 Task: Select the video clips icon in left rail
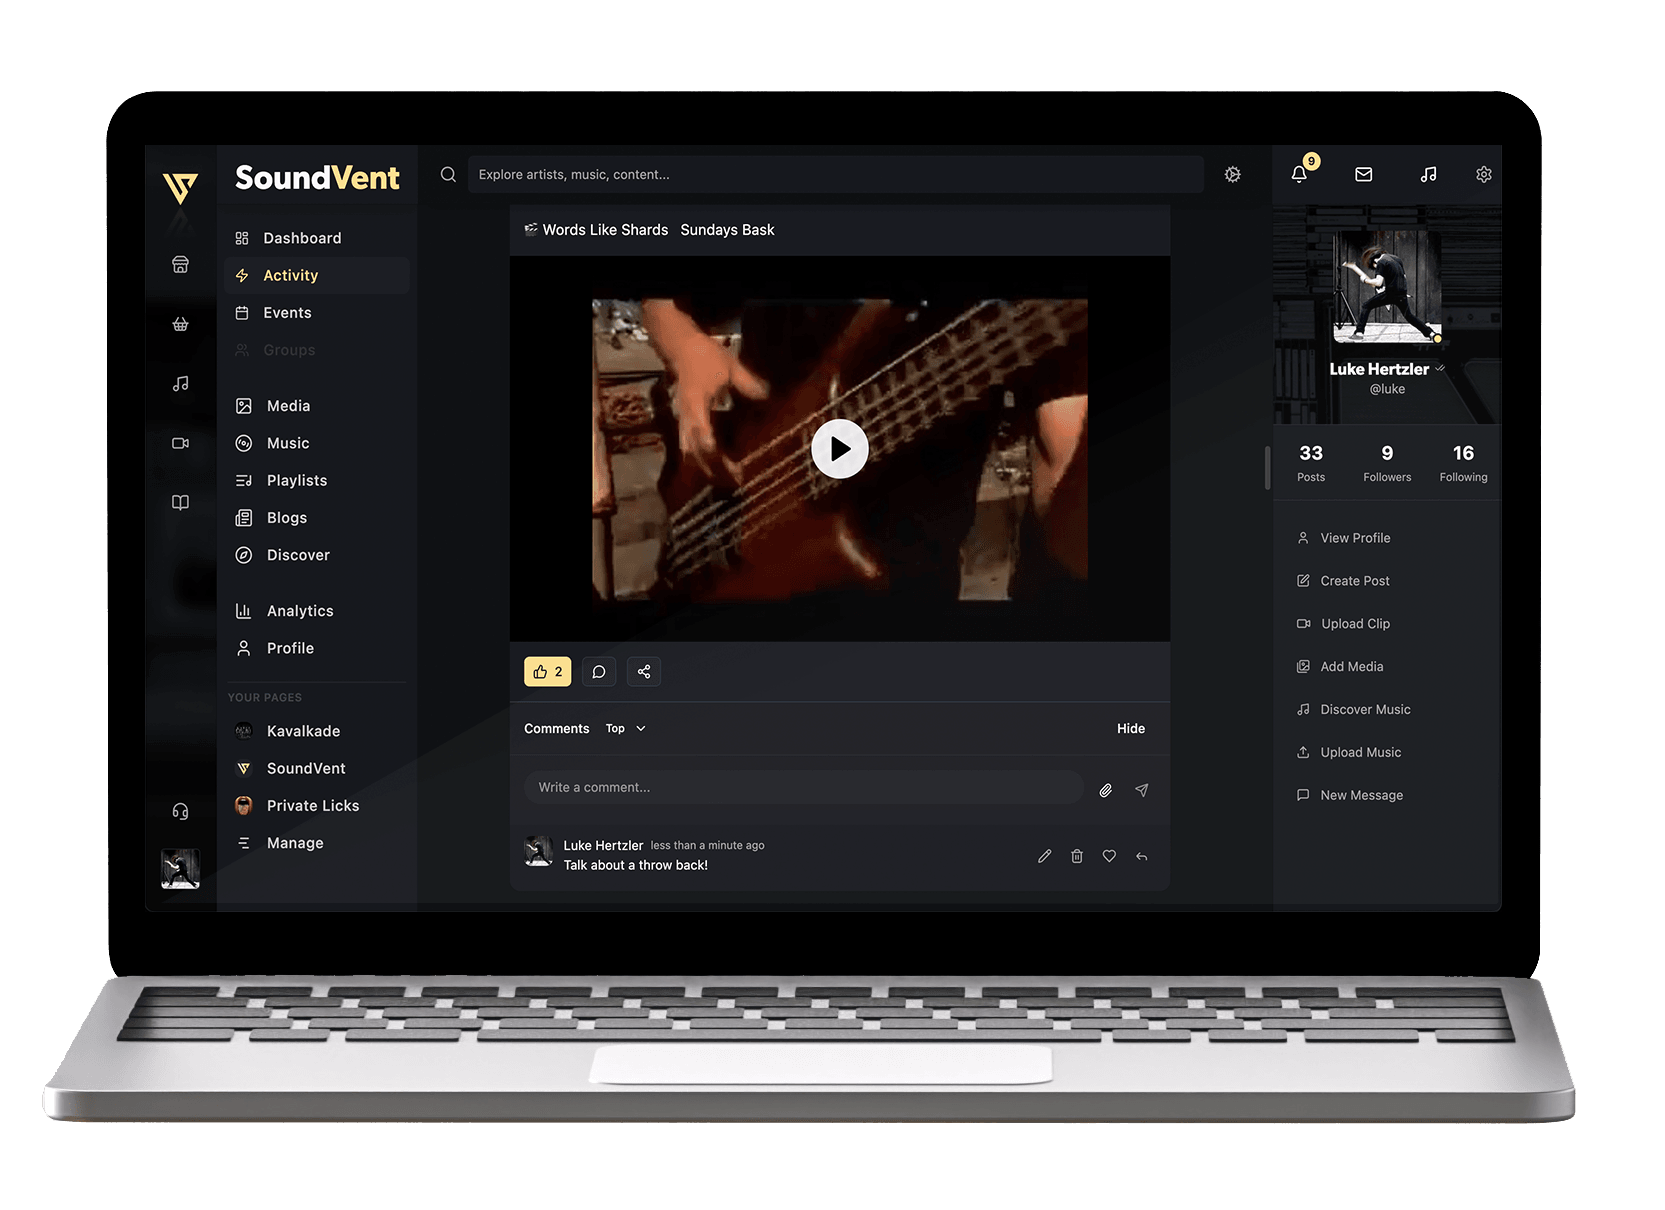180,443
